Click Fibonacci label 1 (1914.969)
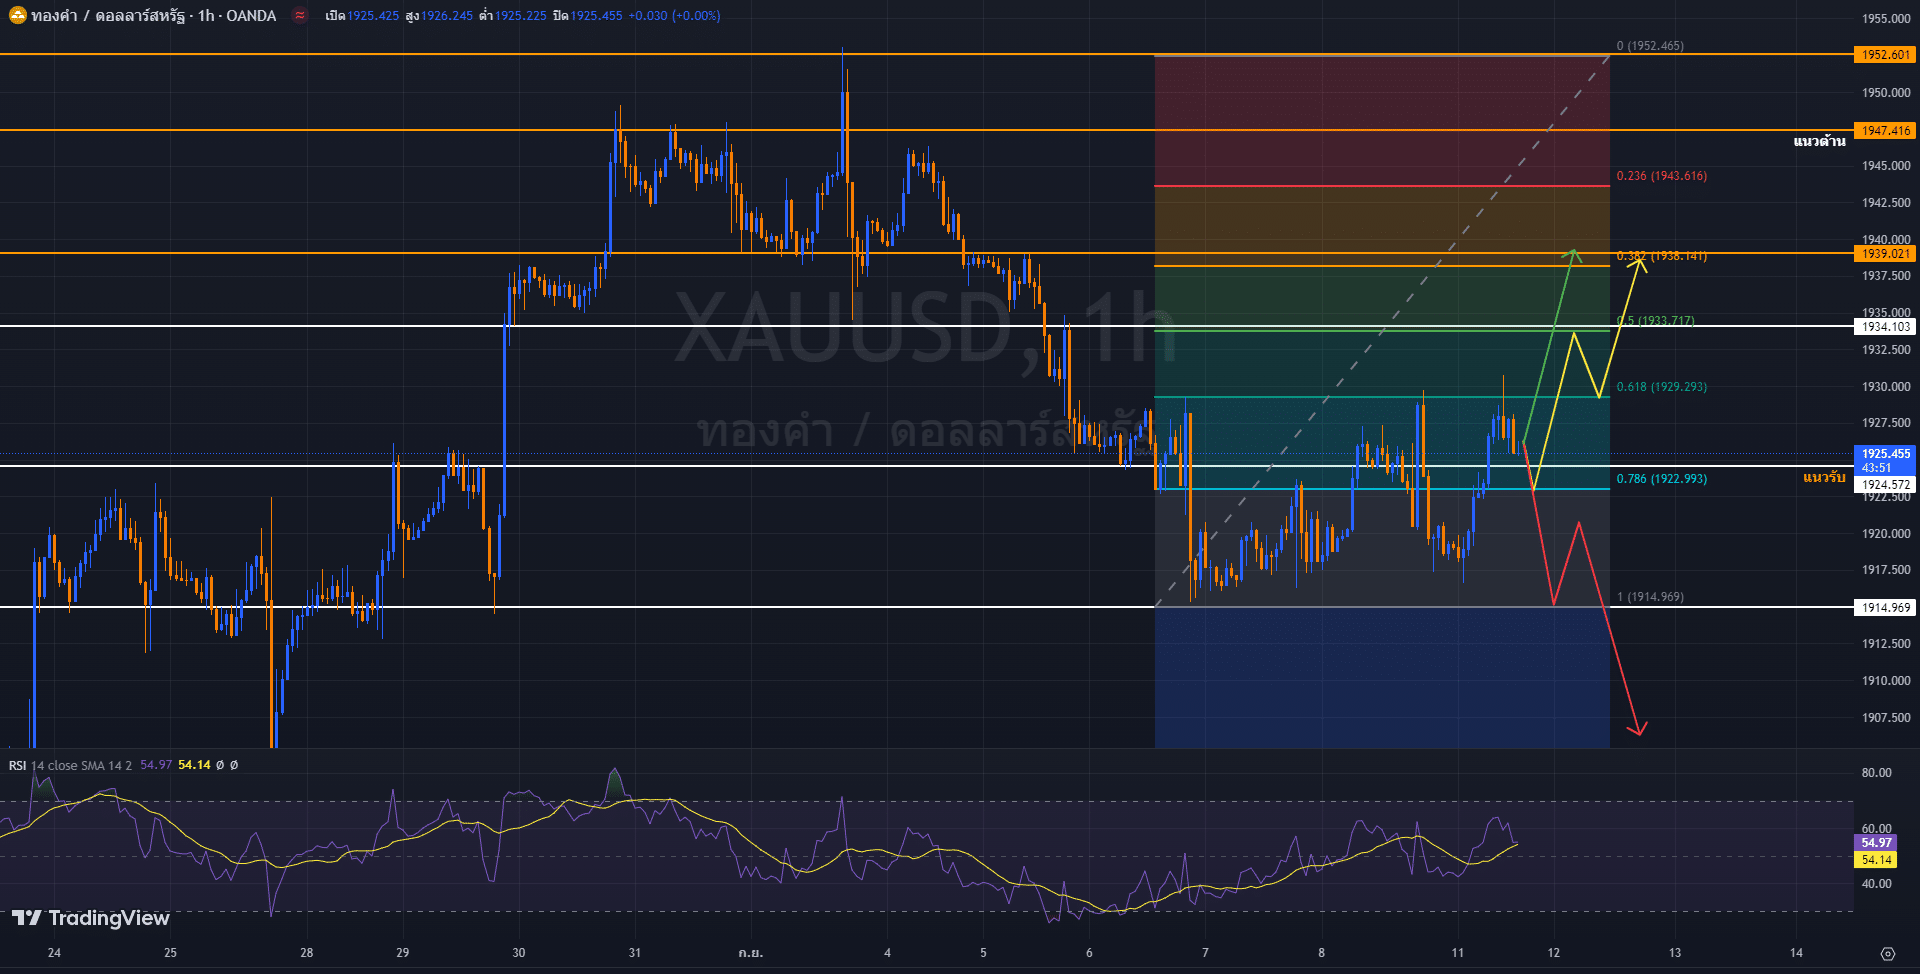Screen dimensions: 1920x974 pos(1650,597)
